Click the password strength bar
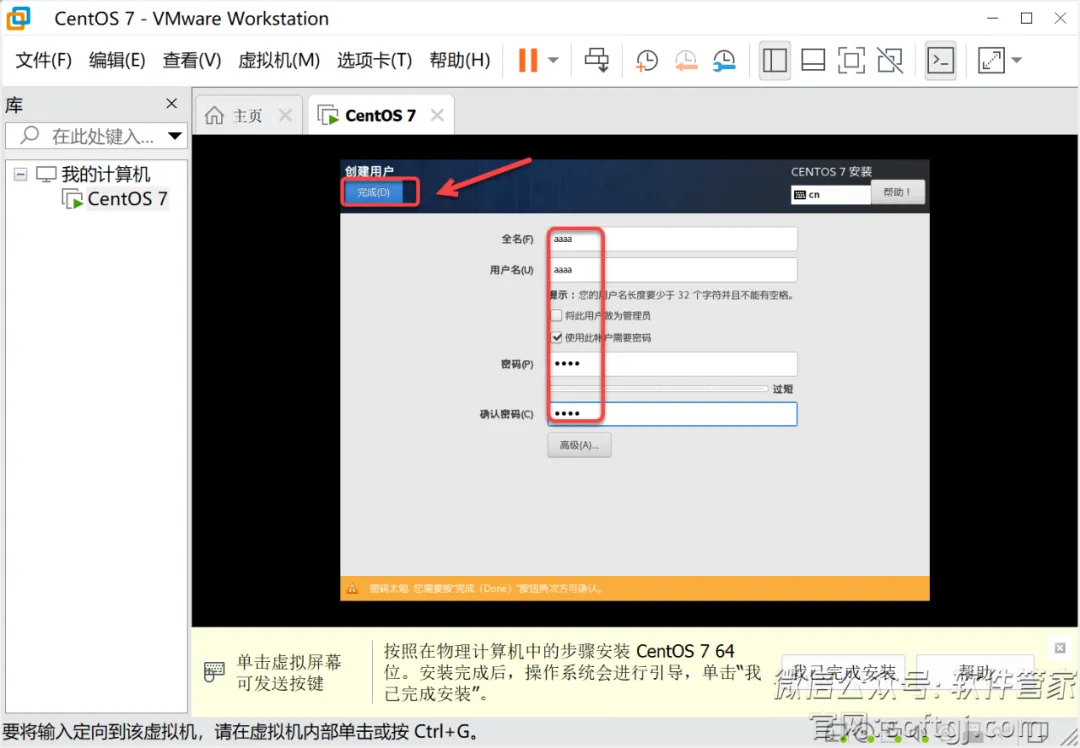 point(658,389)
